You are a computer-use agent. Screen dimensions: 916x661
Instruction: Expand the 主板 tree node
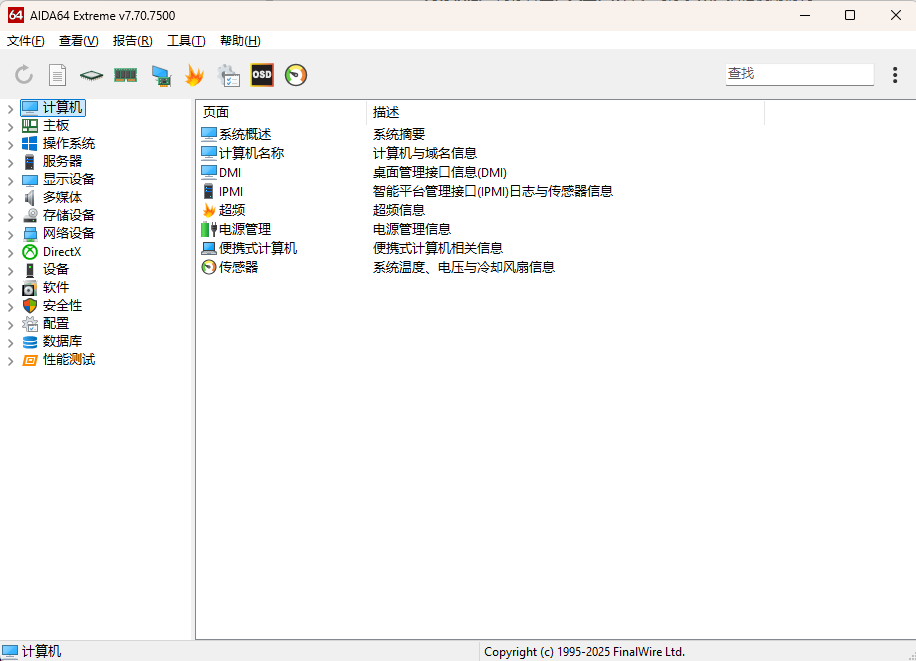click(x=10, y=127)
